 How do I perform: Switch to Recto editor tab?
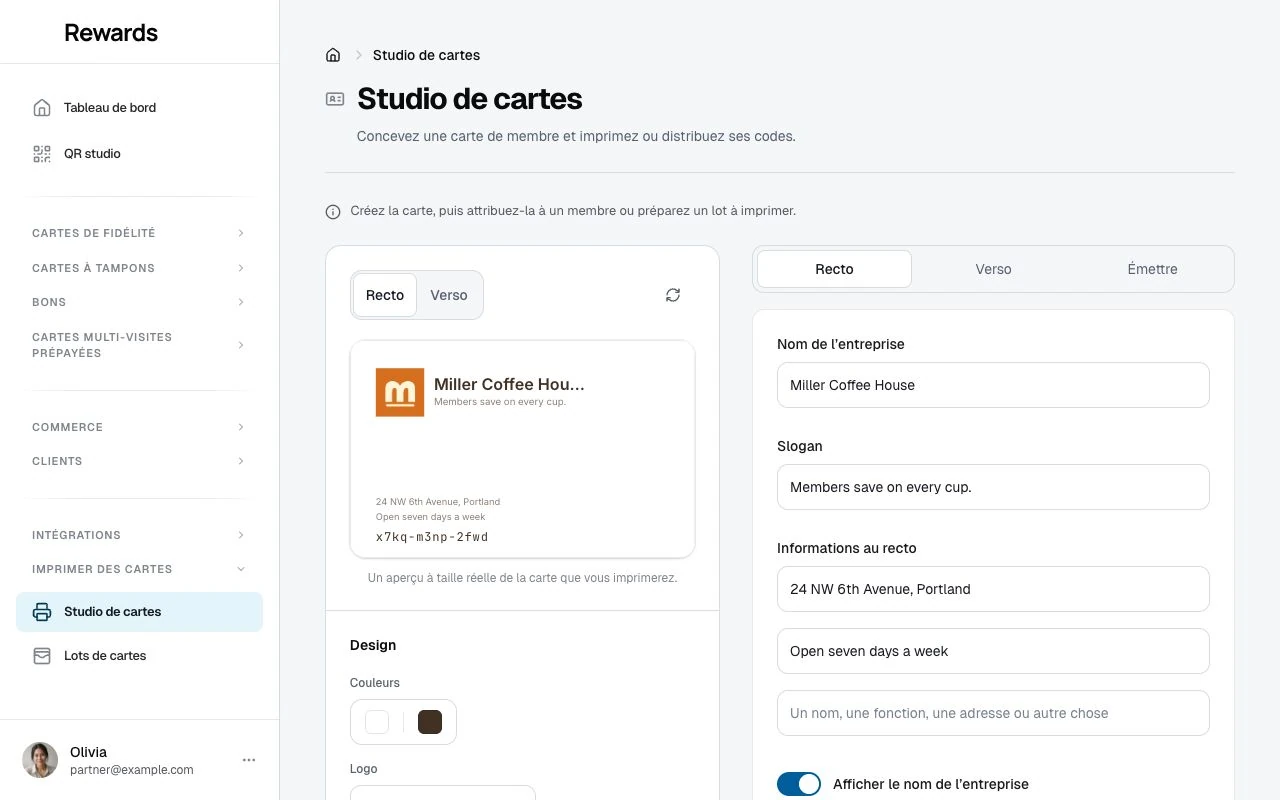[x=834, y=269]
